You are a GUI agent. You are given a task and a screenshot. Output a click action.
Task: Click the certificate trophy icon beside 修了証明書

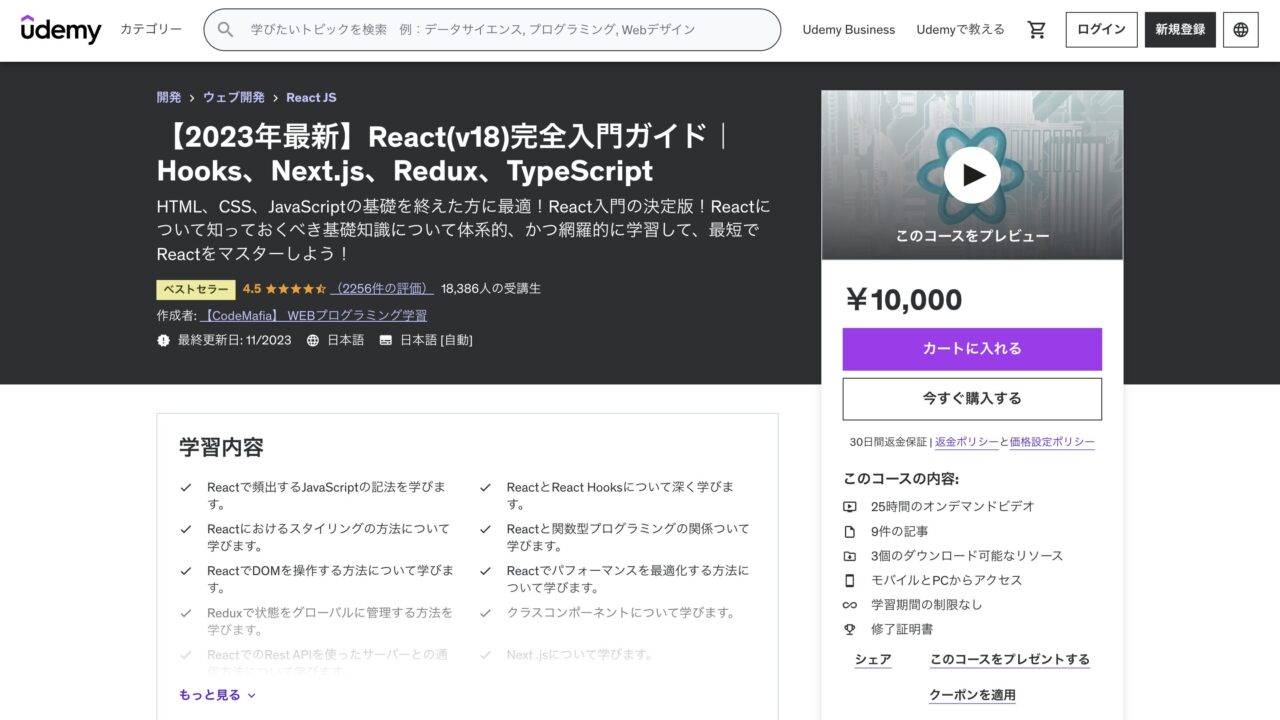tap(849, 630)
